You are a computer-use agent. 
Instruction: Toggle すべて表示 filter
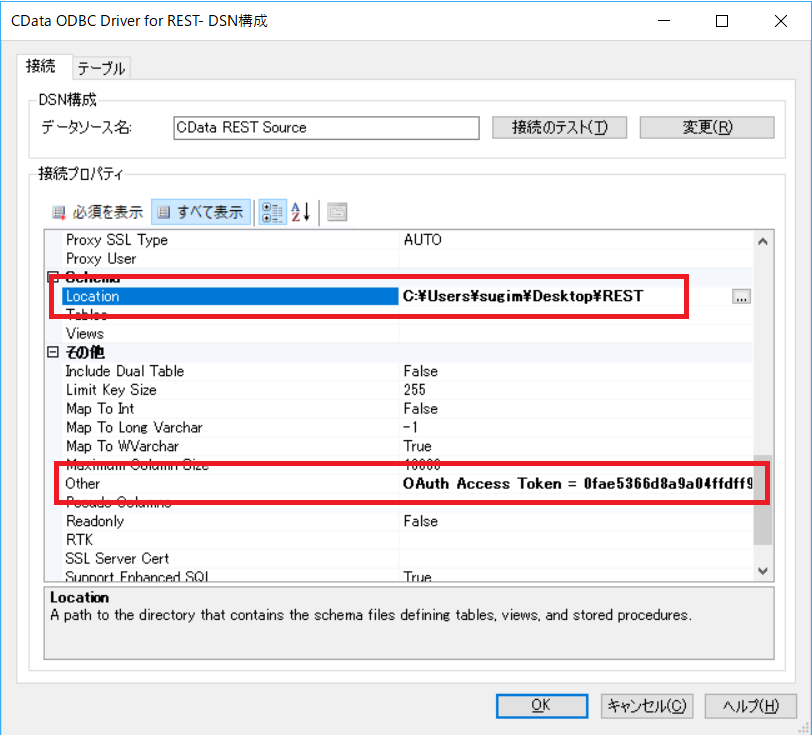201,212
